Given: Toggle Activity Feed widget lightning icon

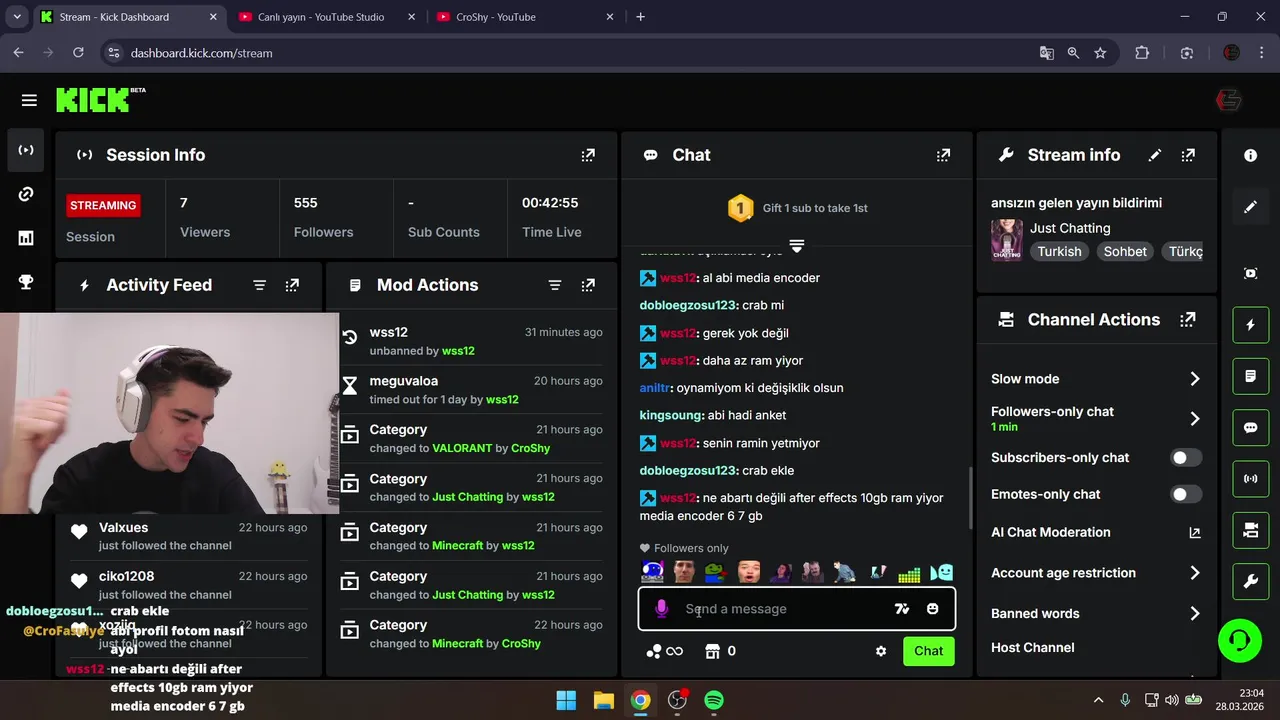Looking at the screenshot, I should pos(1251,325).
